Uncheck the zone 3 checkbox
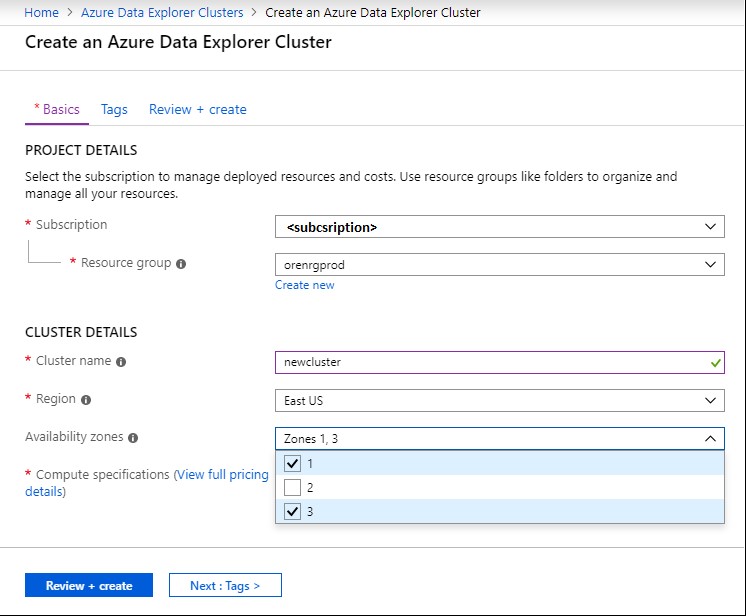The image size is (746, 616). click(292, 512)
